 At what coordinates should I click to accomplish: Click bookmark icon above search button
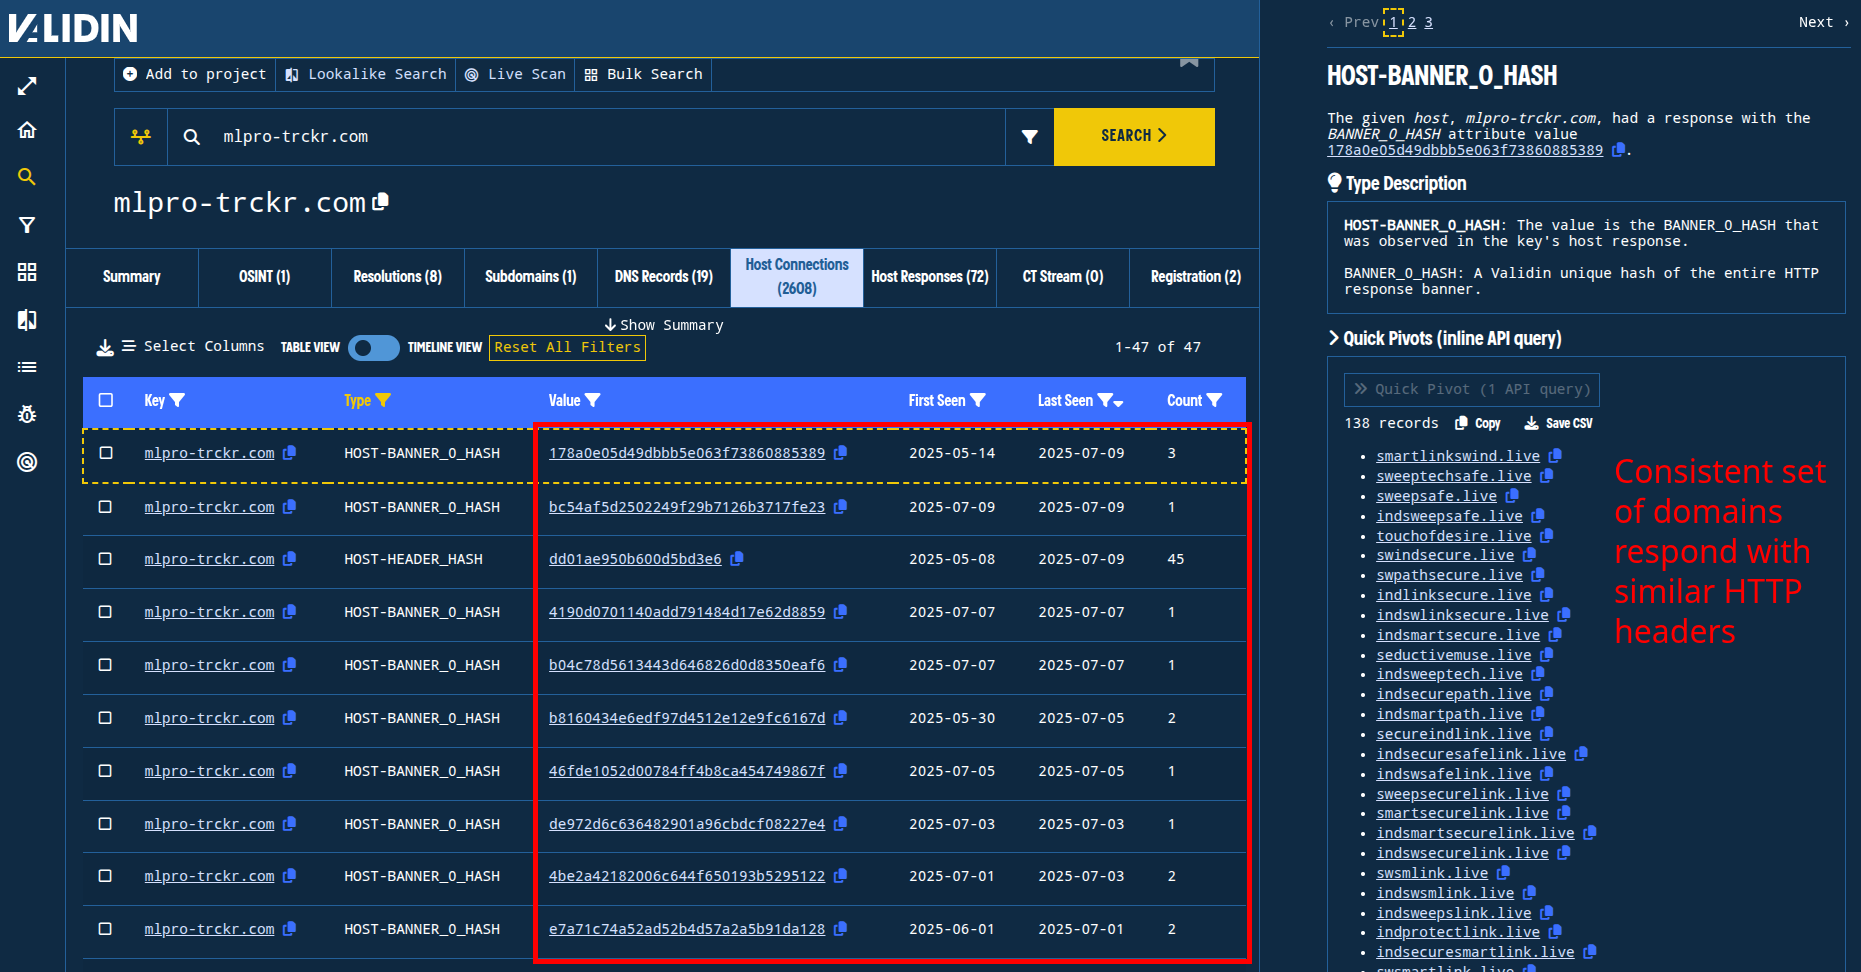point(1189,63)
